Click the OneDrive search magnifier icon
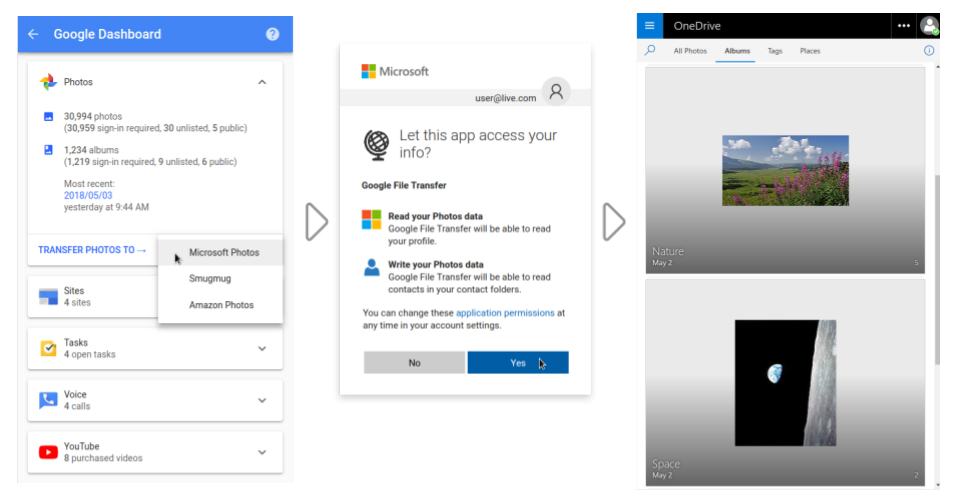Viewport: 971px width, 503px height. tap(650, 50)
